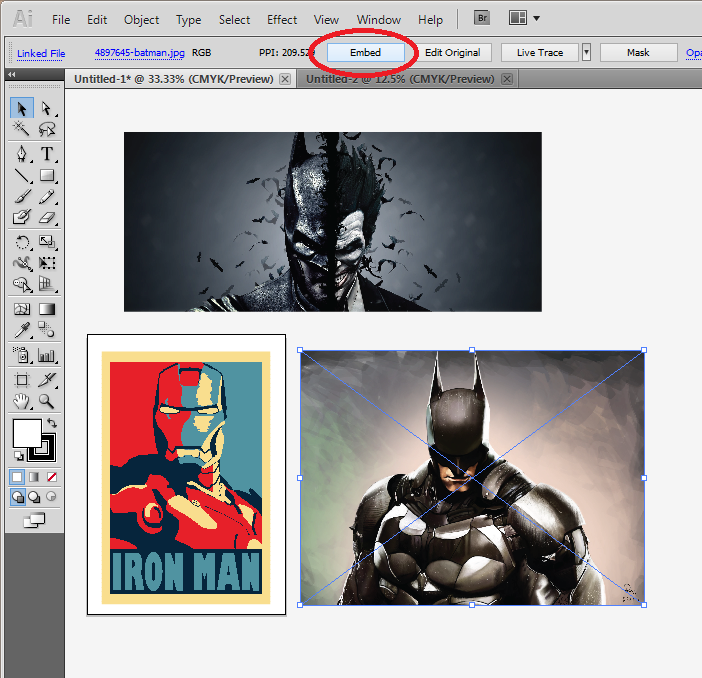Image resolution: width=702 pixels, height=678 pixels.
Task: Select the Magic Wand tool
Action: point(21,129)
